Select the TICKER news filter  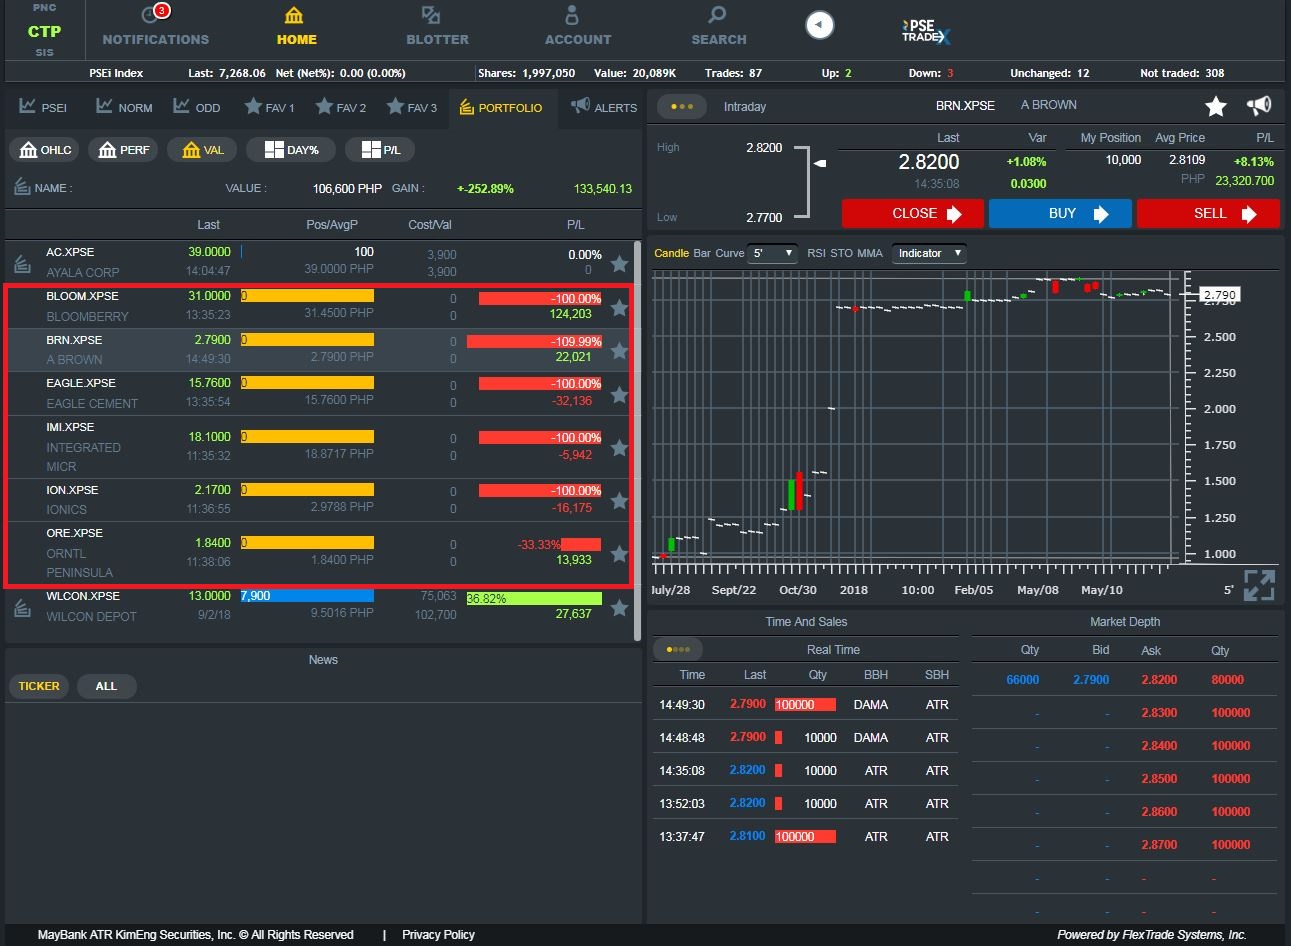coord(39,686)
